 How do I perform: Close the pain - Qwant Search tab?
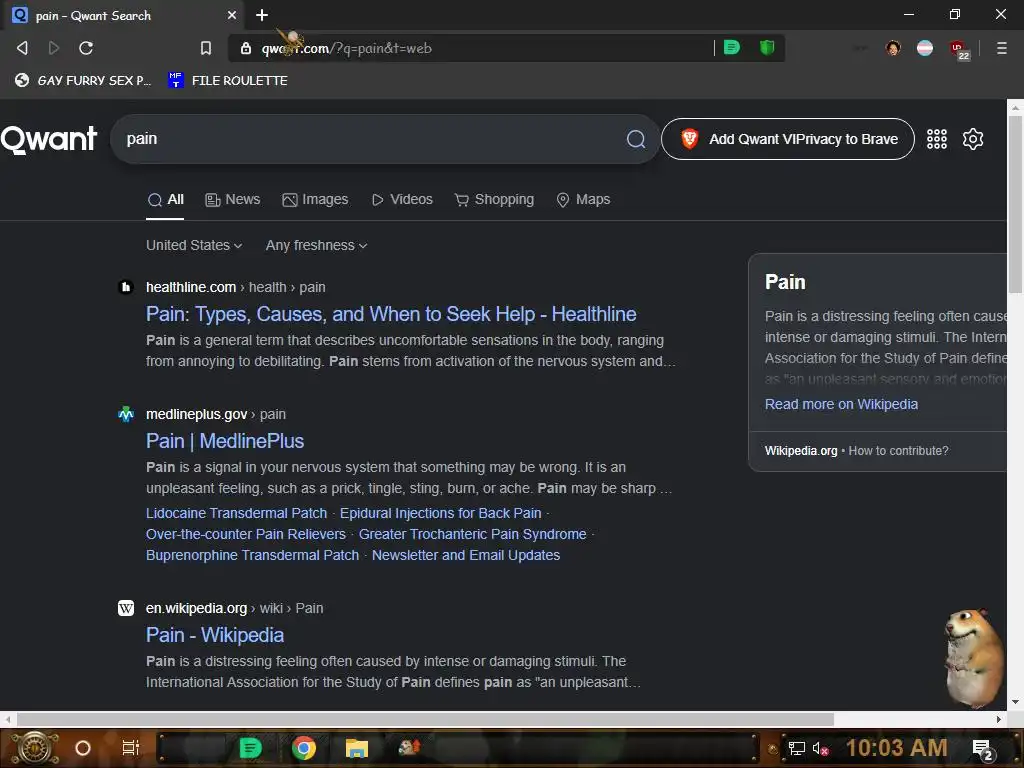(x=232, y=15)
